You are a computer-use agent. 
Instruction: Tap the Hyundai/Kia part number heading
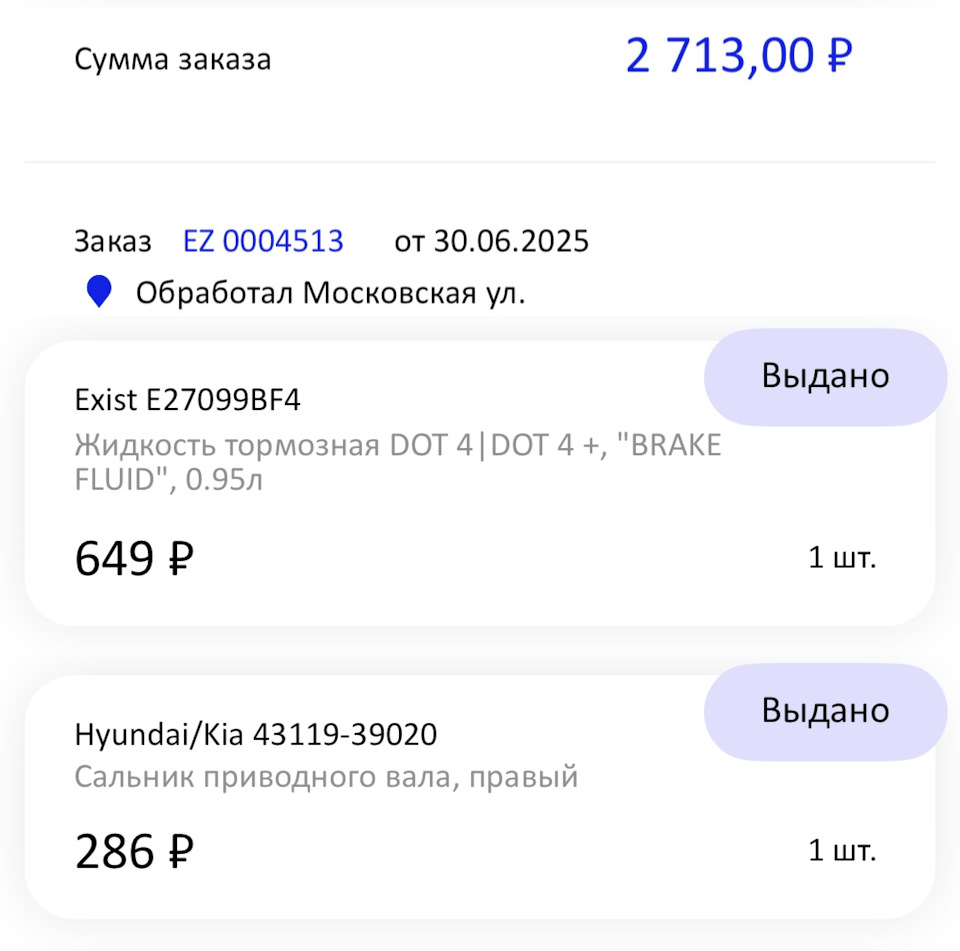(x=256, y=734)
